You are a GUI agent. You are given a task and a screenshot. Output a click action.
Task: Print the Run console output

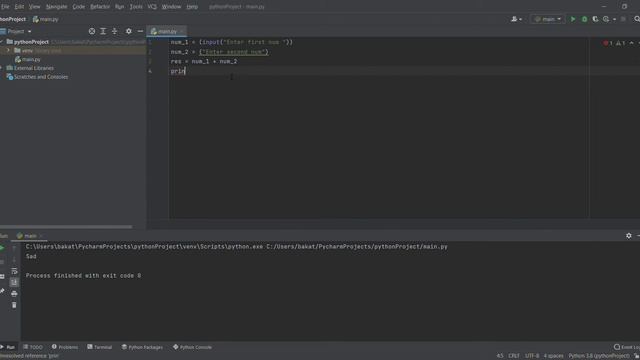tap(14, 293)
